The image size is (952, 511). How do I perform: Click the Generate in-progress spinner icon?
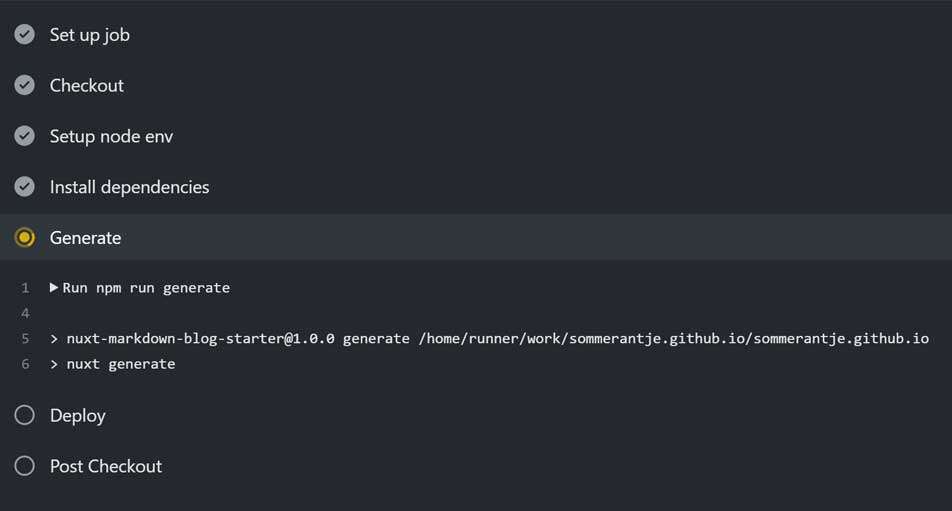point(25,238)
